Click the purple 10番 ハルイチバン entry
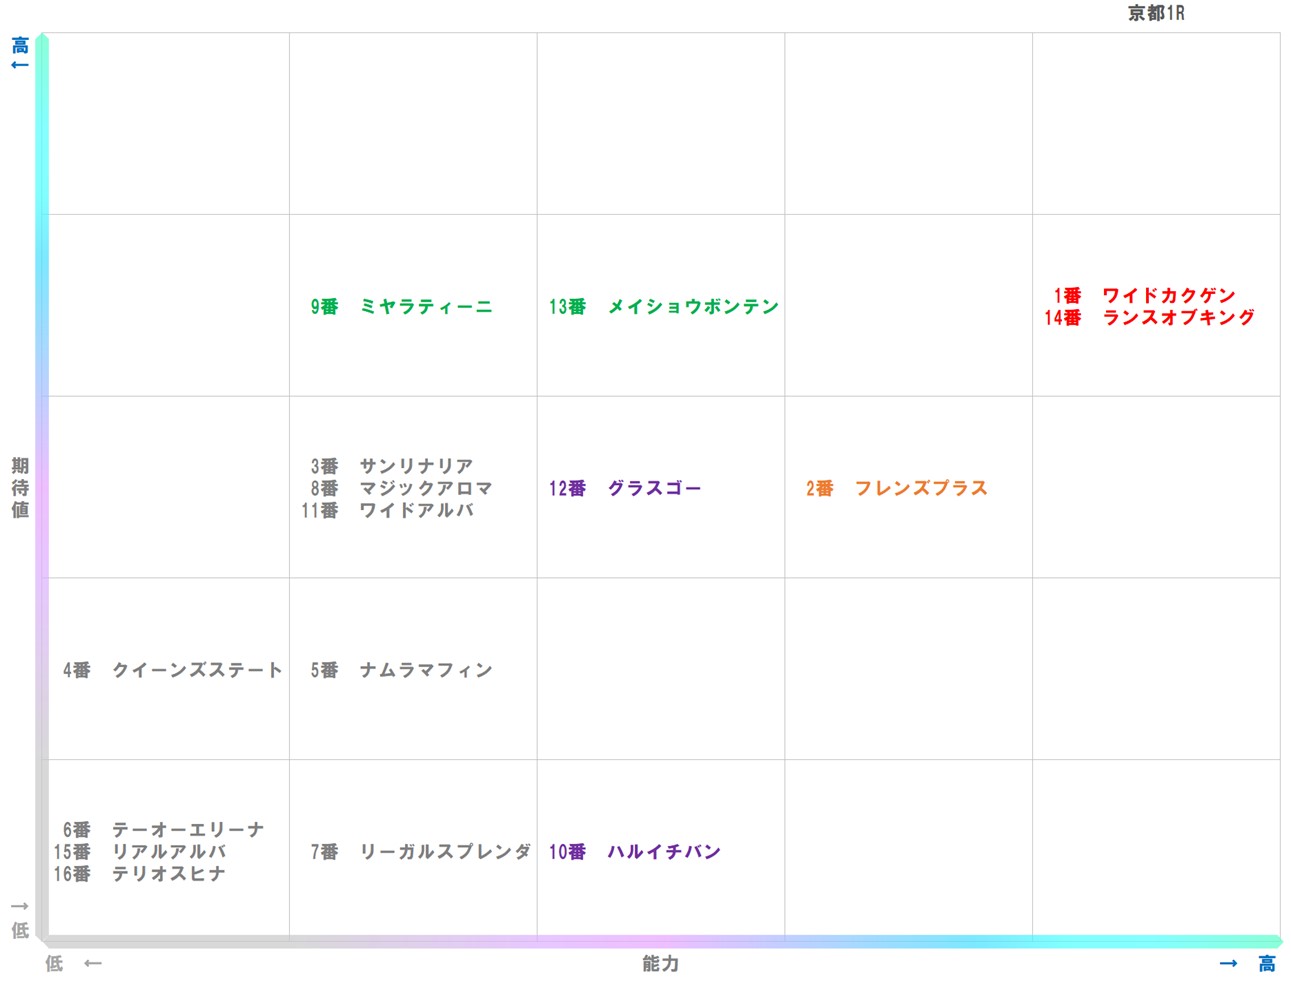The height and width of the screenshot is (983, 1291). 634,852
